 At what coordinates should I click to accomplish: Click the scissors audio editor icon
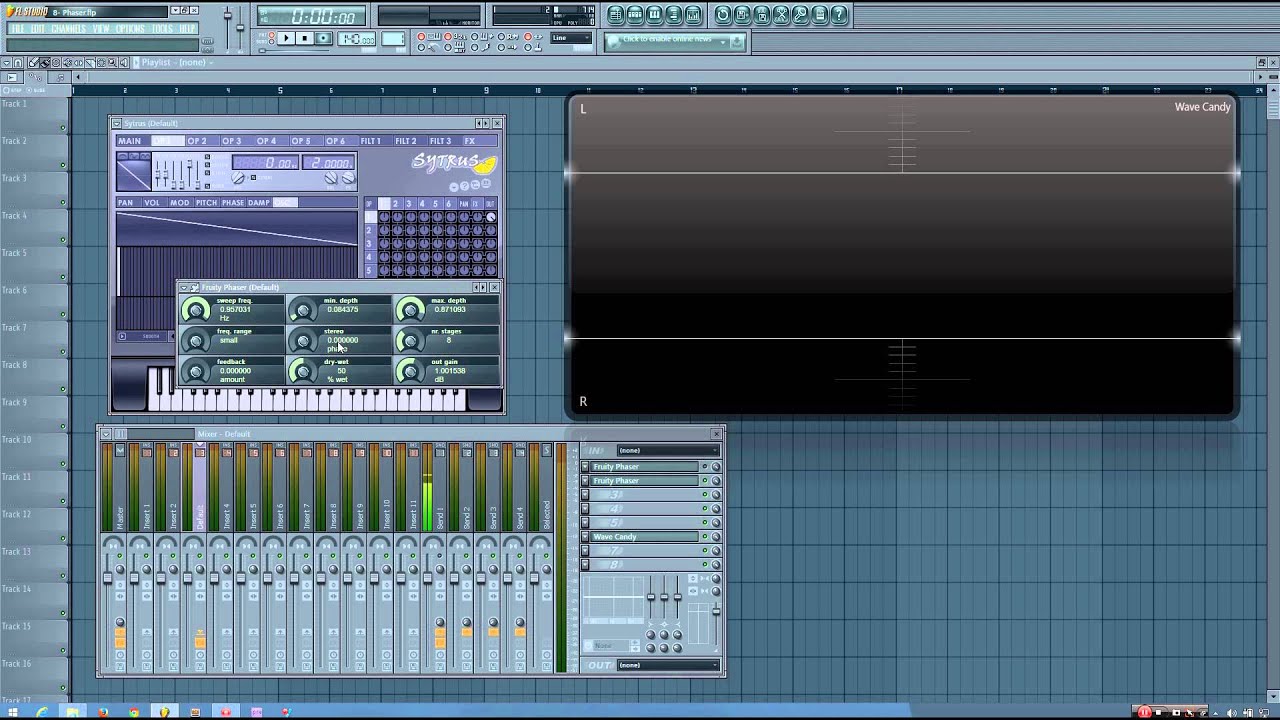click(782, 15)
